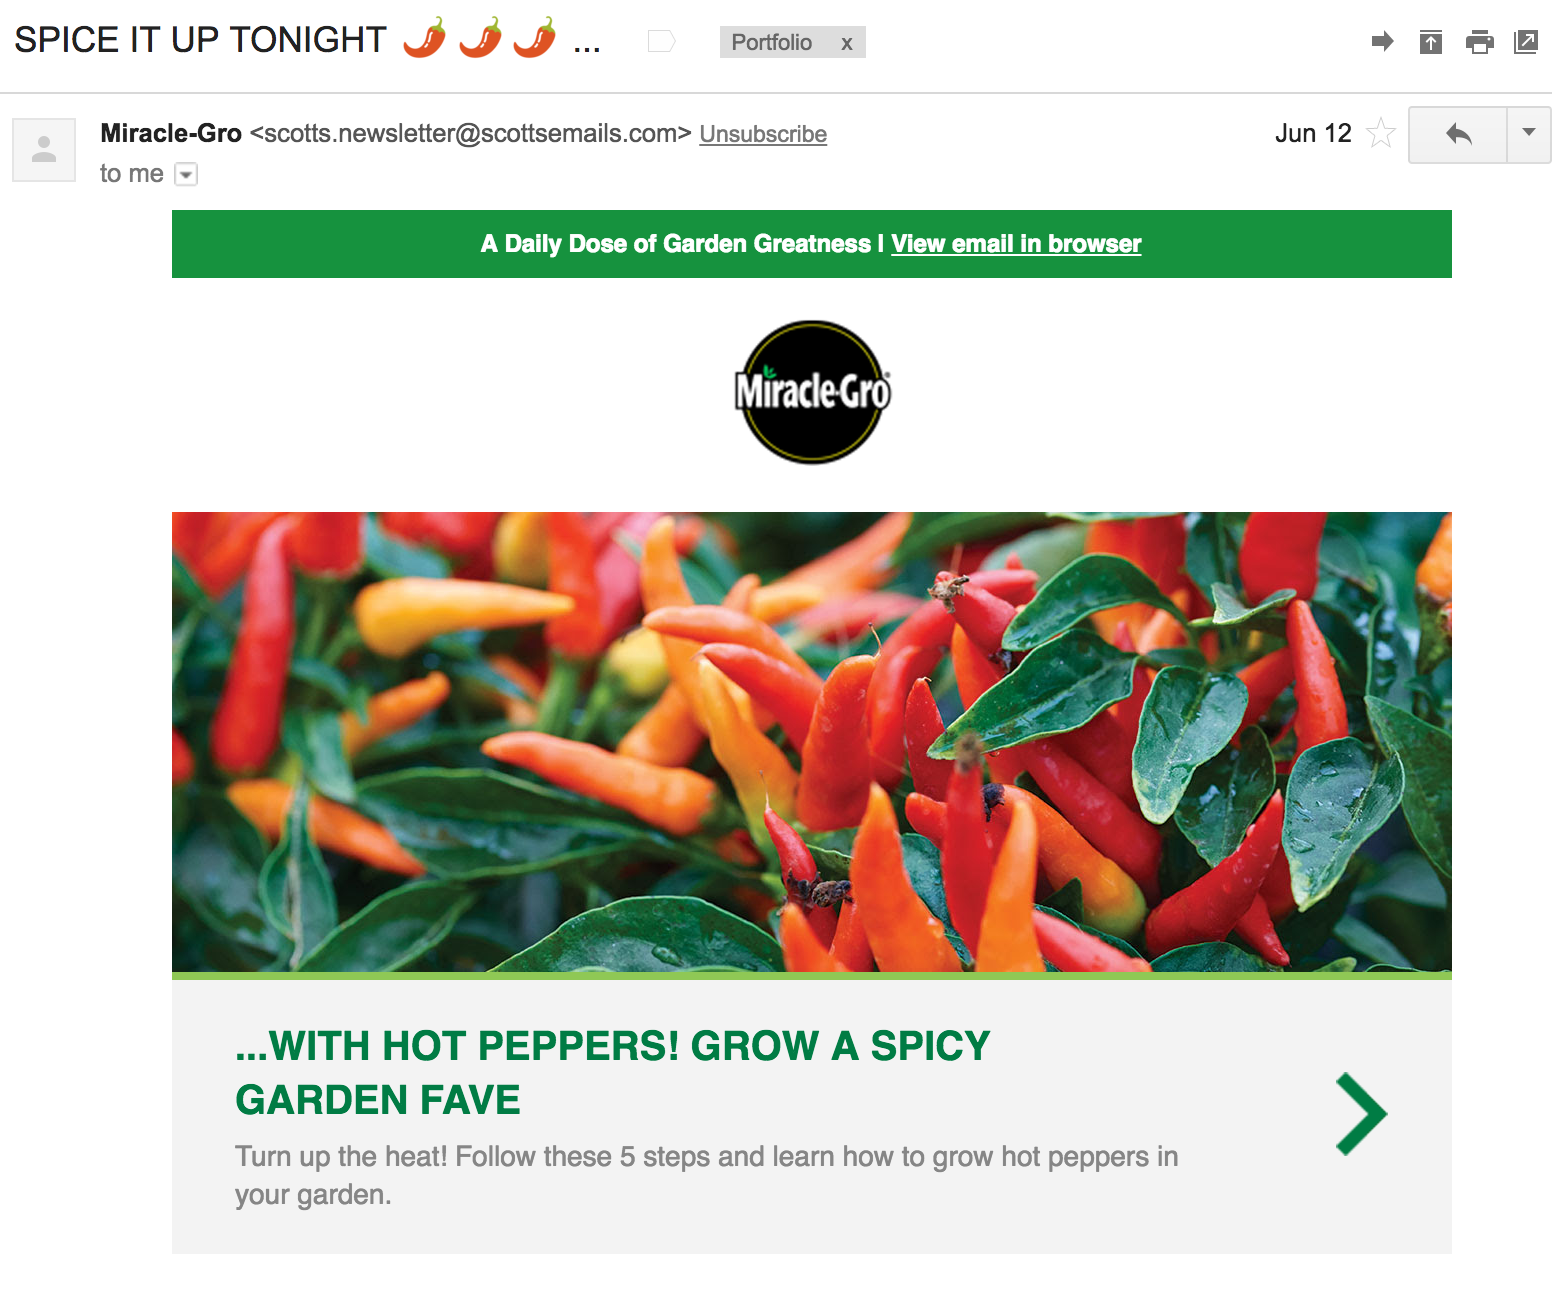
Task: Open the Portfolio label
Action: pyautogui.click(x=772, y=42)
